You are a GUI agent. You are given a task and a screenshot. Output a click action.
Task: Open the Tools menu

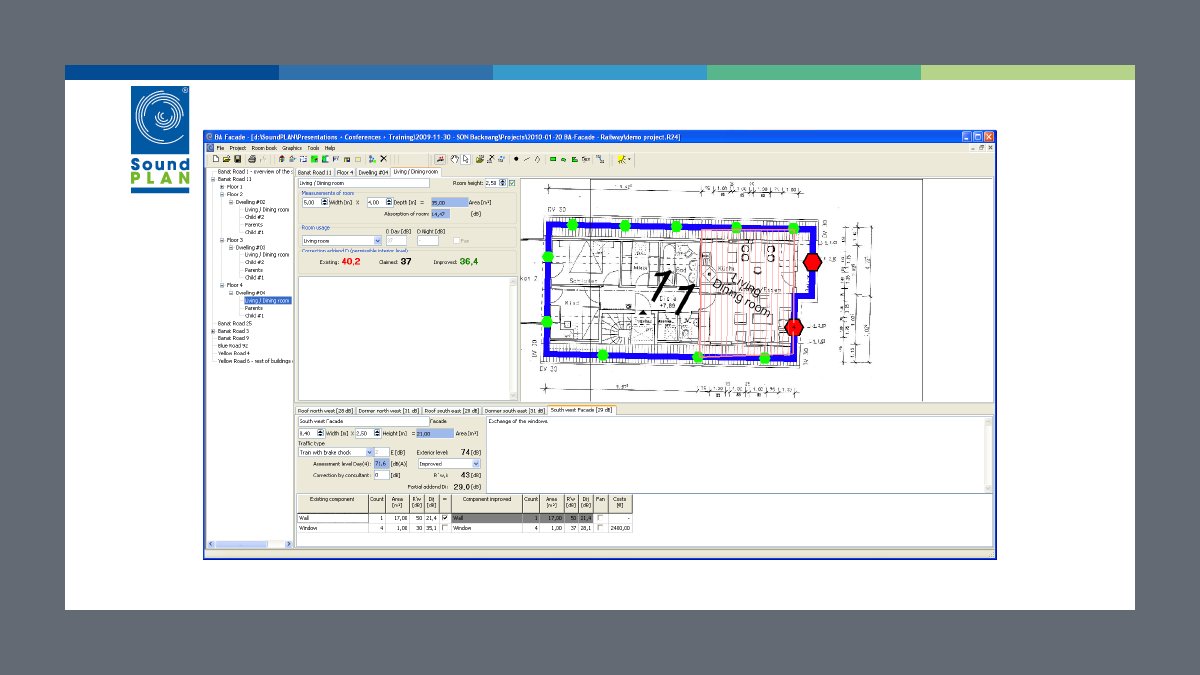[x=313, y=147]
